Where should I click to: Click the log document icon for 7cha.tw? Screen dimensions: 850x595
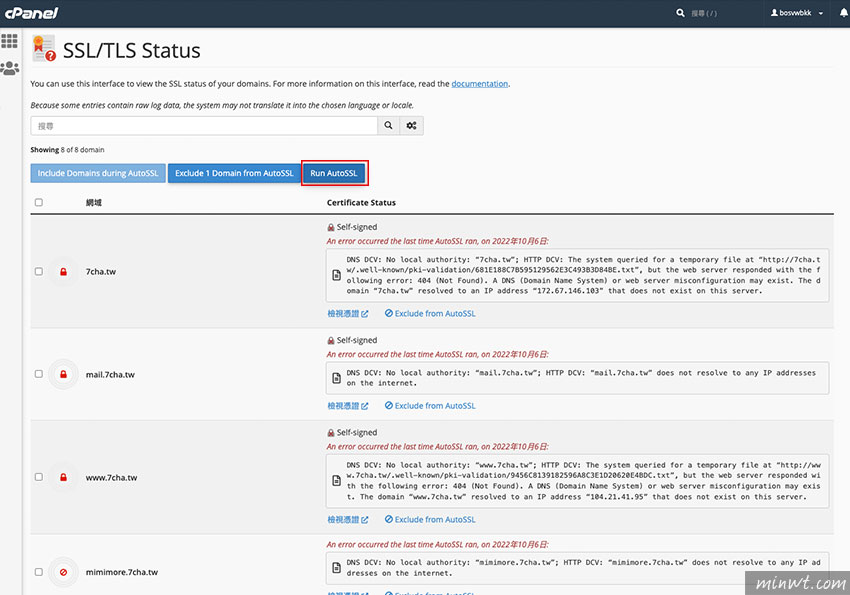pos(337,275)
